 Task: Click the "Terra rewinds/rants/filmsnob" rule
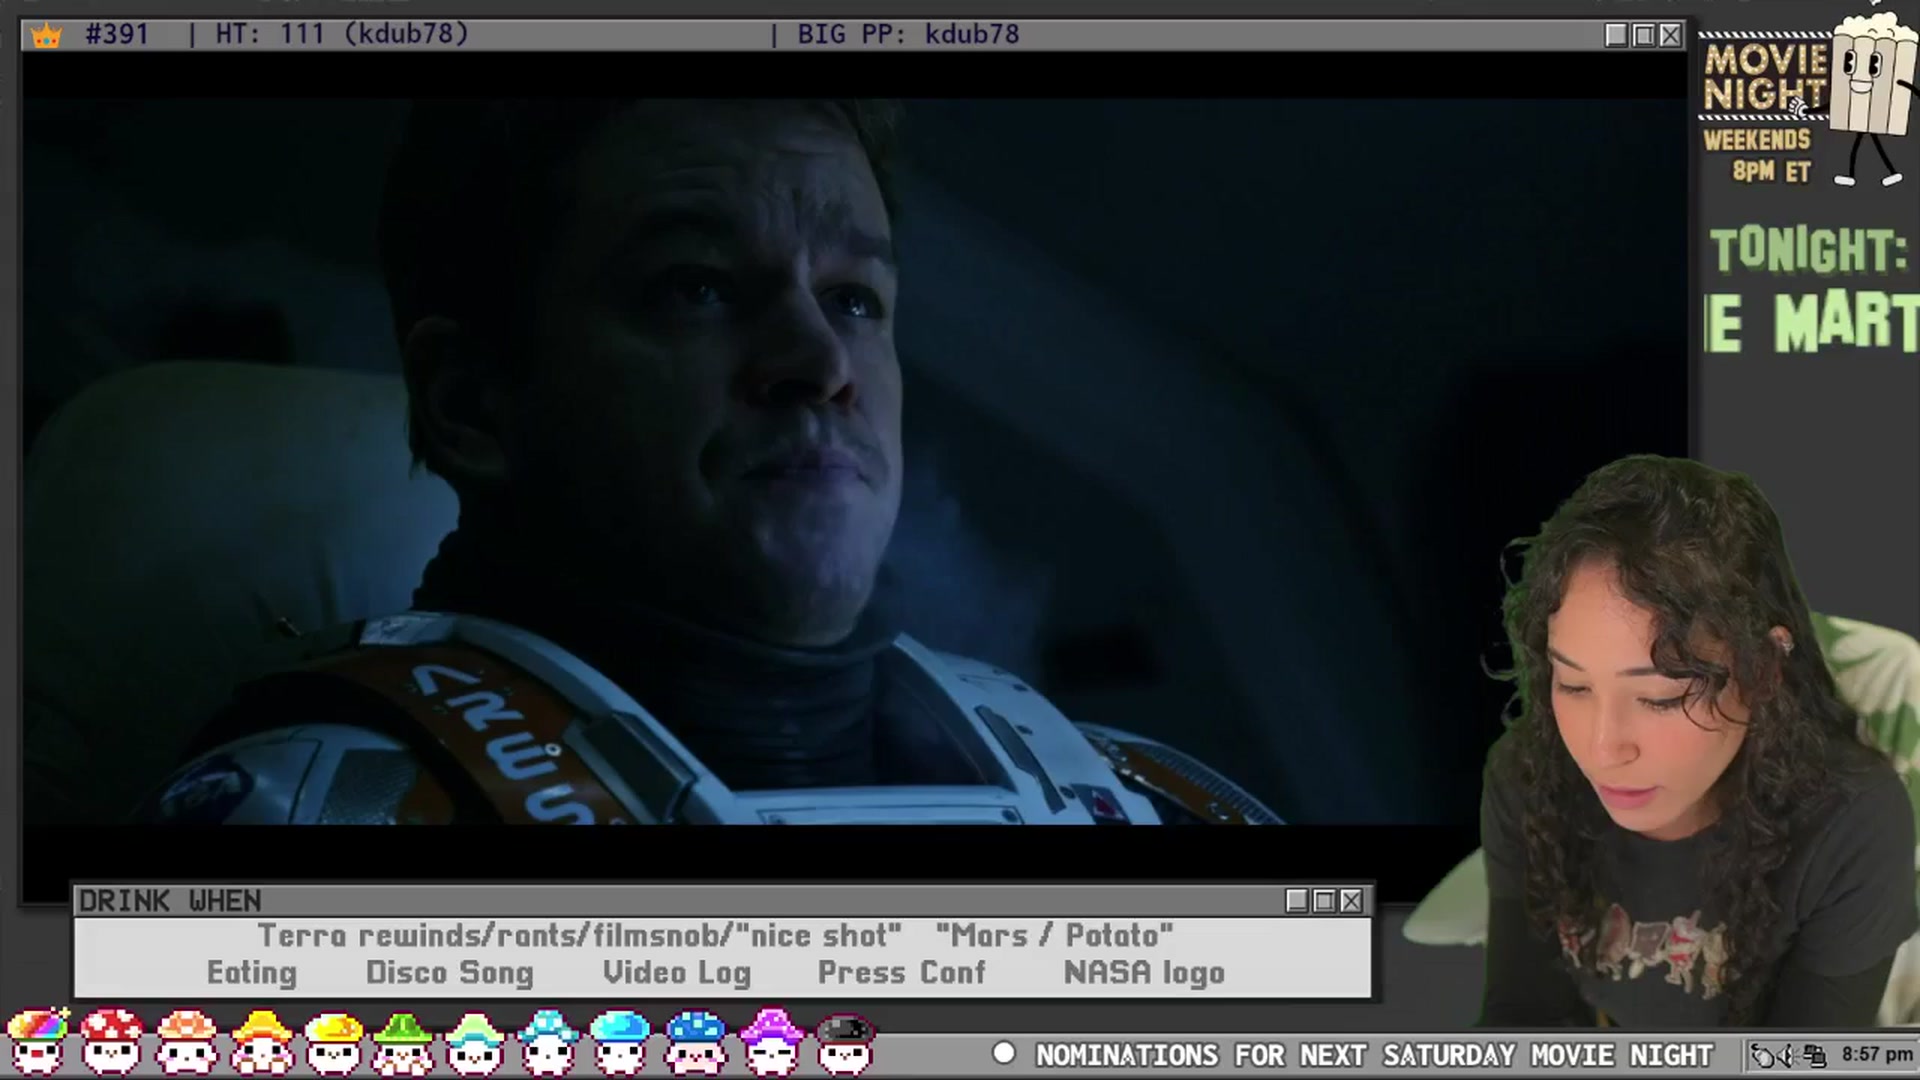[x=579, y=935]
